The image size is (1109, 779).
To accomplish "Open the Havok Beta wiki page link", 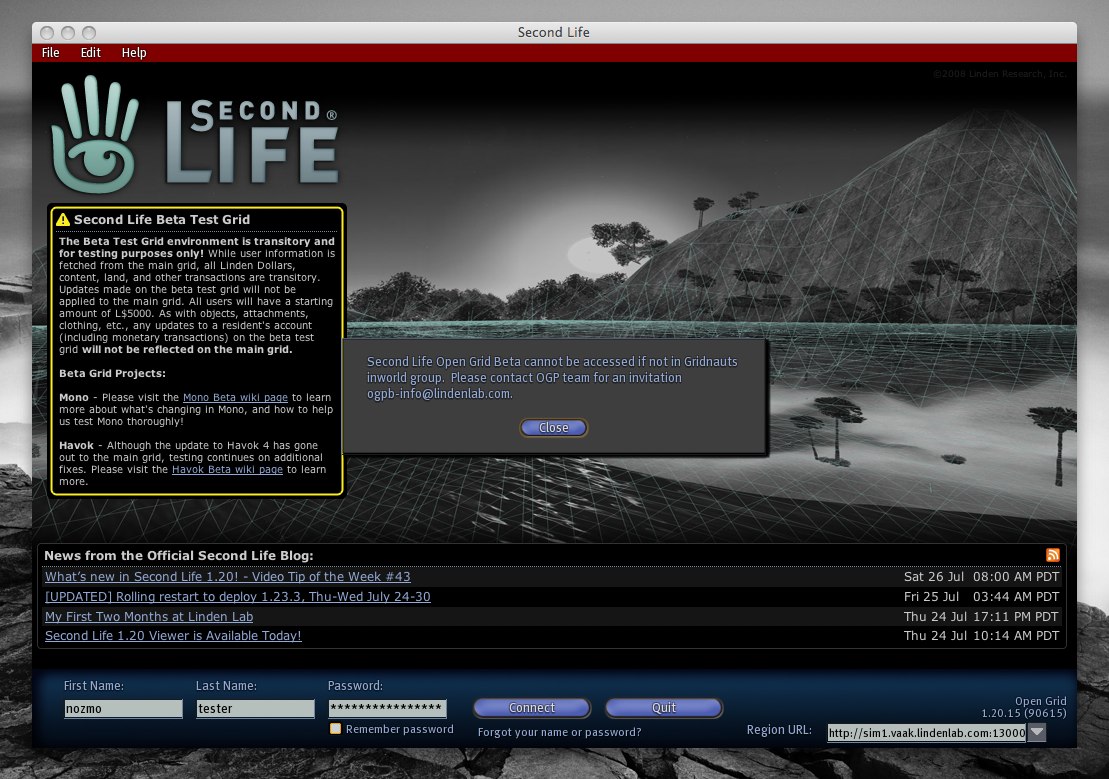I will [x=227, y=469].
